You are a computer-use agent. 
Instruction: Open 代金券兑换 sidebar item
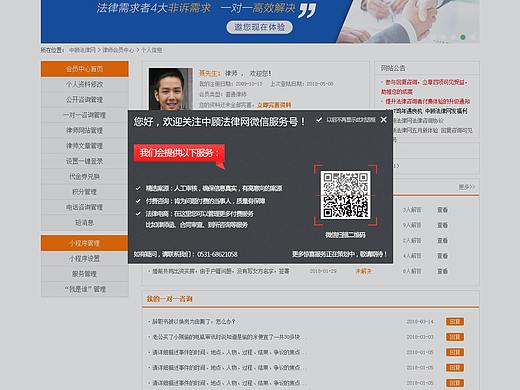click(84, 176)
